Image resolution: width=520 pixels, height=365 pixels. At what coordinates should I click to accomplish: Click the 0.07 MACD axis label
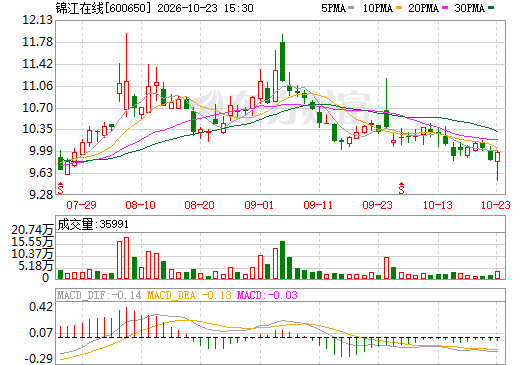pyautogui.click(x=41, y=333)
